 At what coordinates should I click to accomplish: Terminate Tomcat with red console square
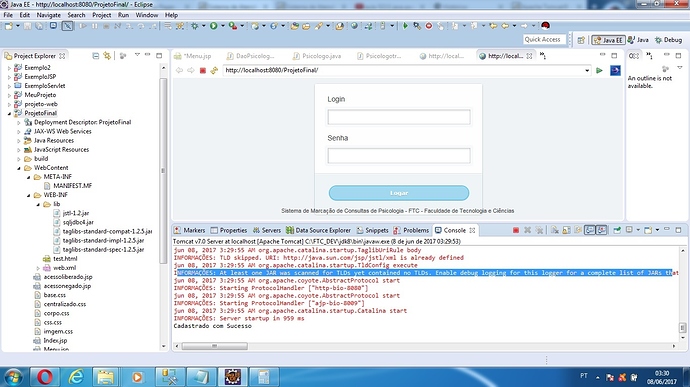click(x=516, y=230)
